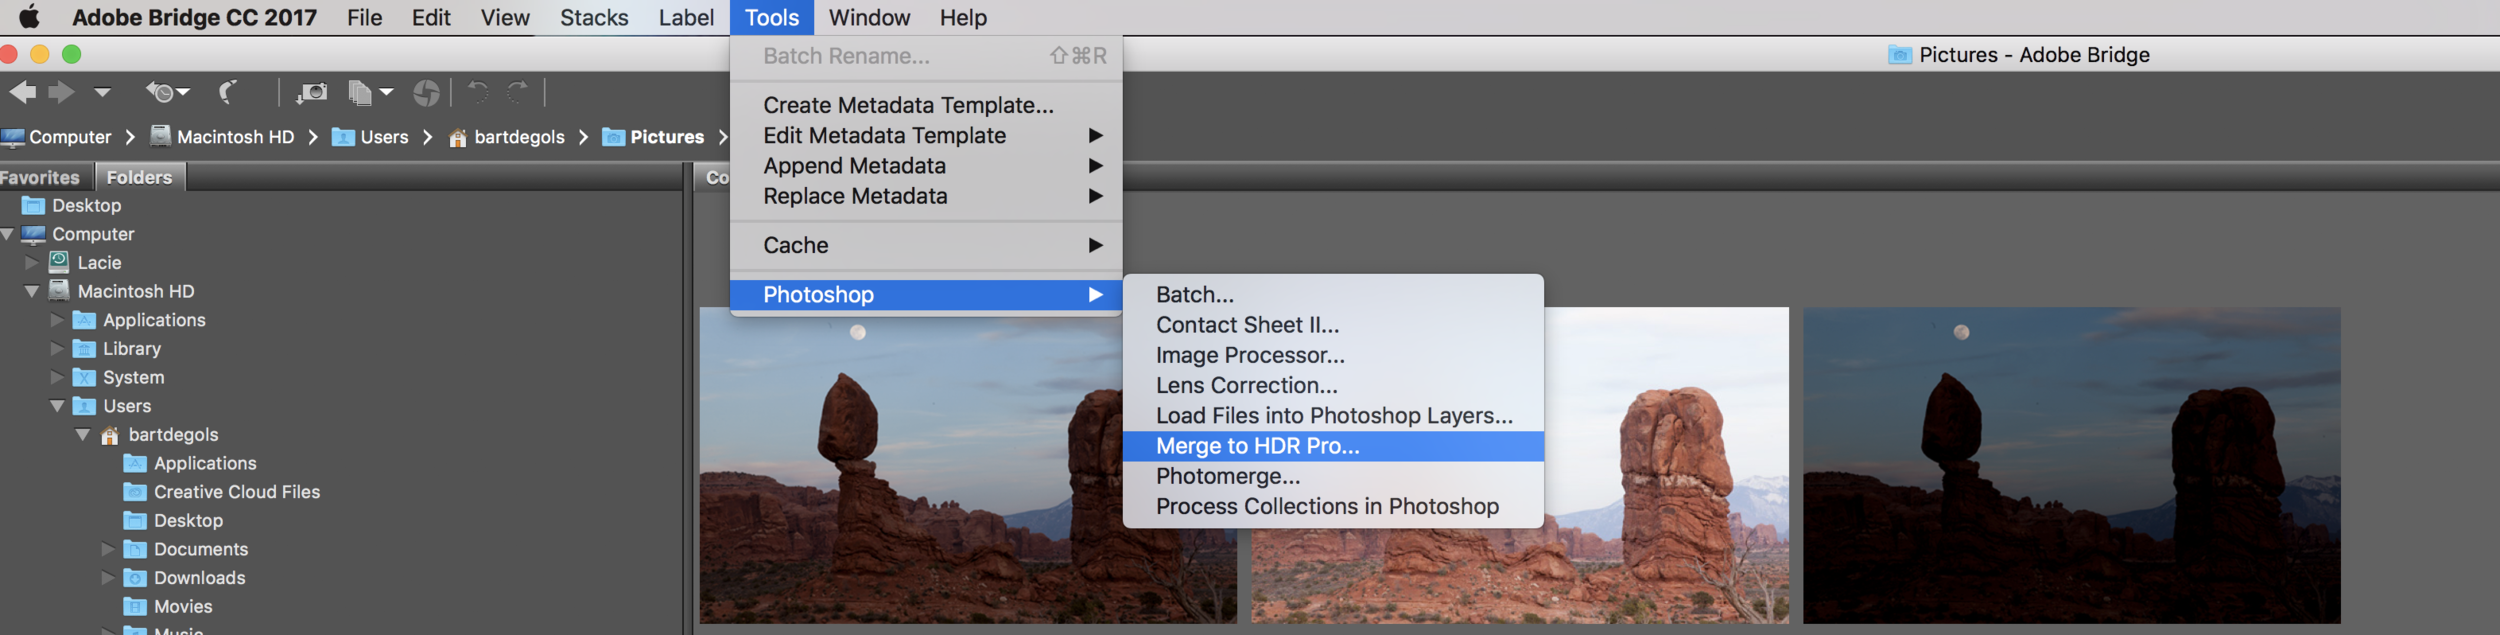
Task: Open the Cache submenu
Action: click(x=926, y=245)
